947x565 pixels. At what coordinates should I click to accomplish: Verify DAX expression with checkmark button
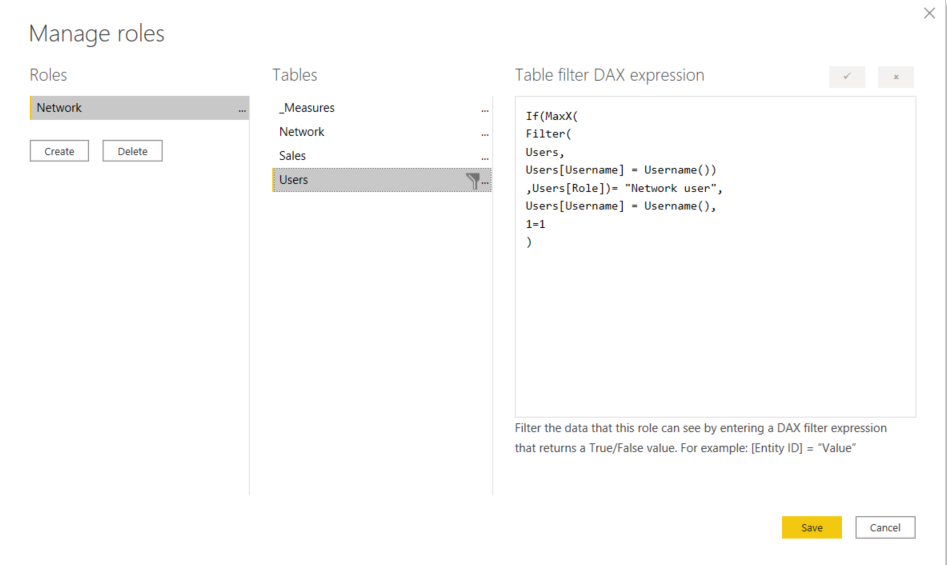[x=847, y=77]
